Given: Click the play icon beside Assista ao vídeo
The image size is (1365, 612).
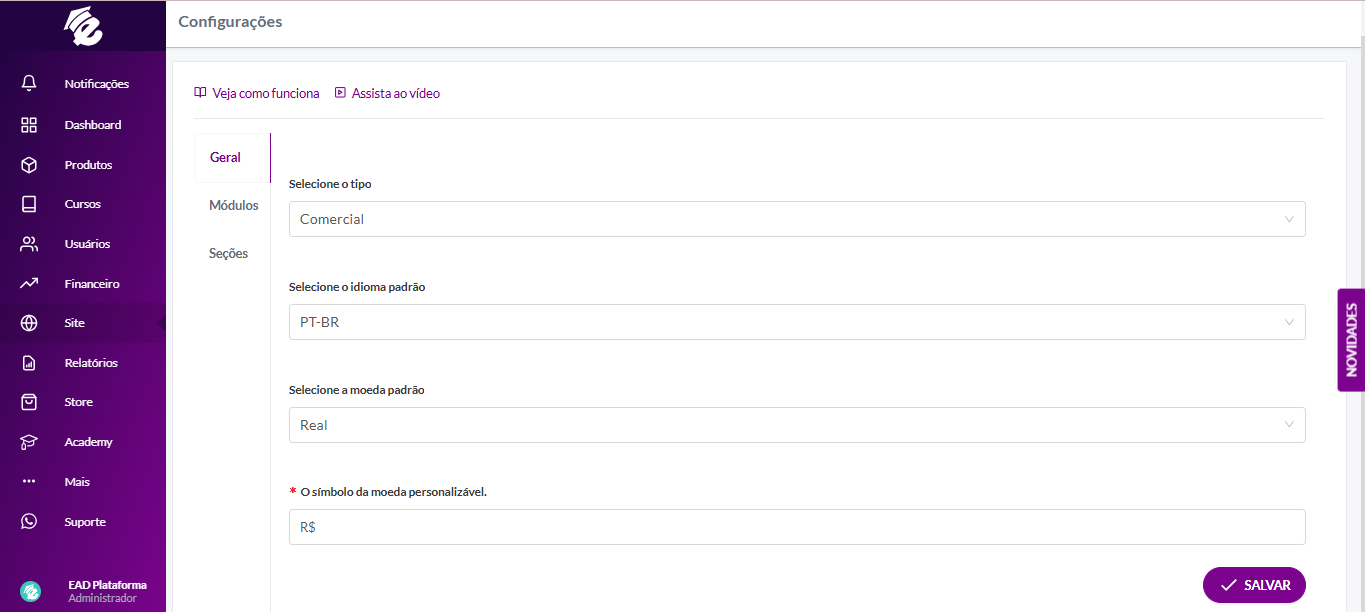Looking at the screenshot, I should 340,93.
